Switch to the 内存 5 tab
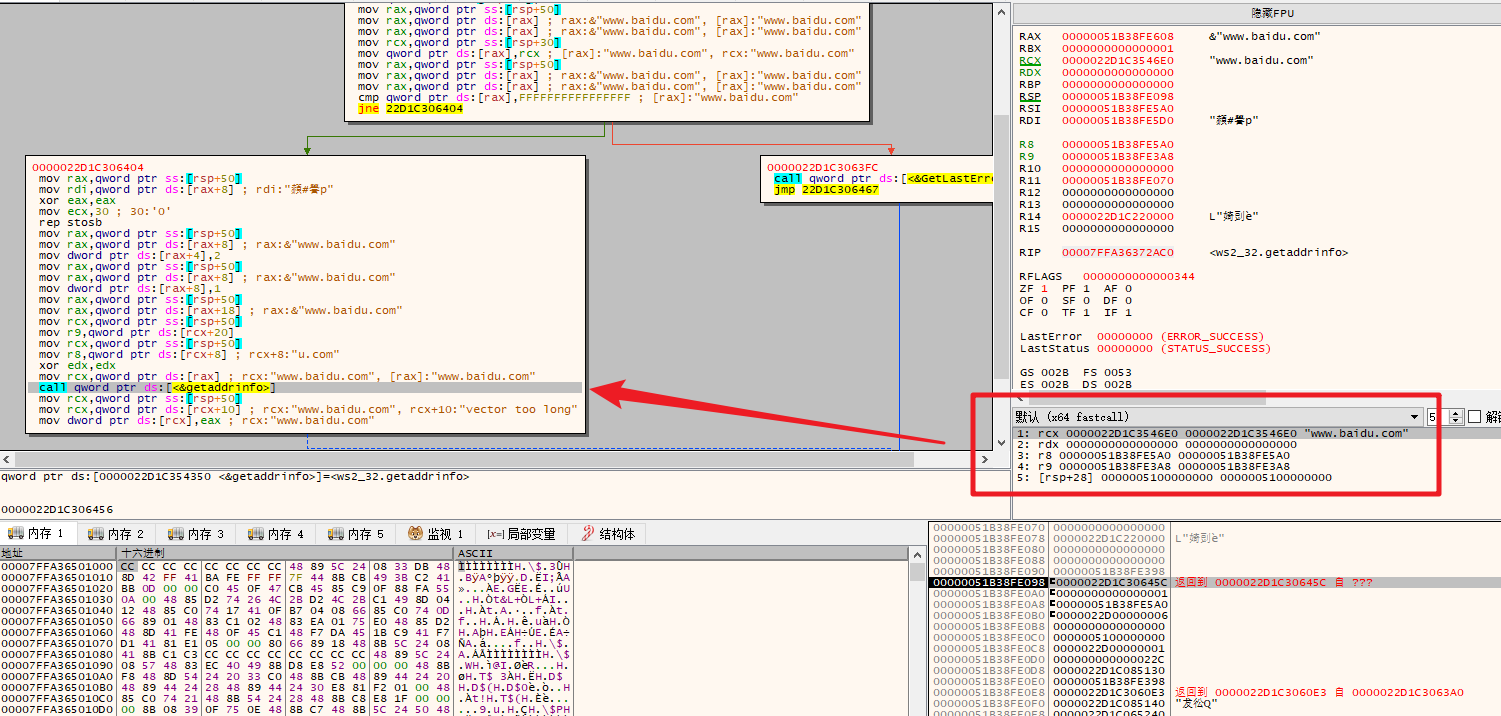This screenshot has height=716, width=1501. [357, 534]
